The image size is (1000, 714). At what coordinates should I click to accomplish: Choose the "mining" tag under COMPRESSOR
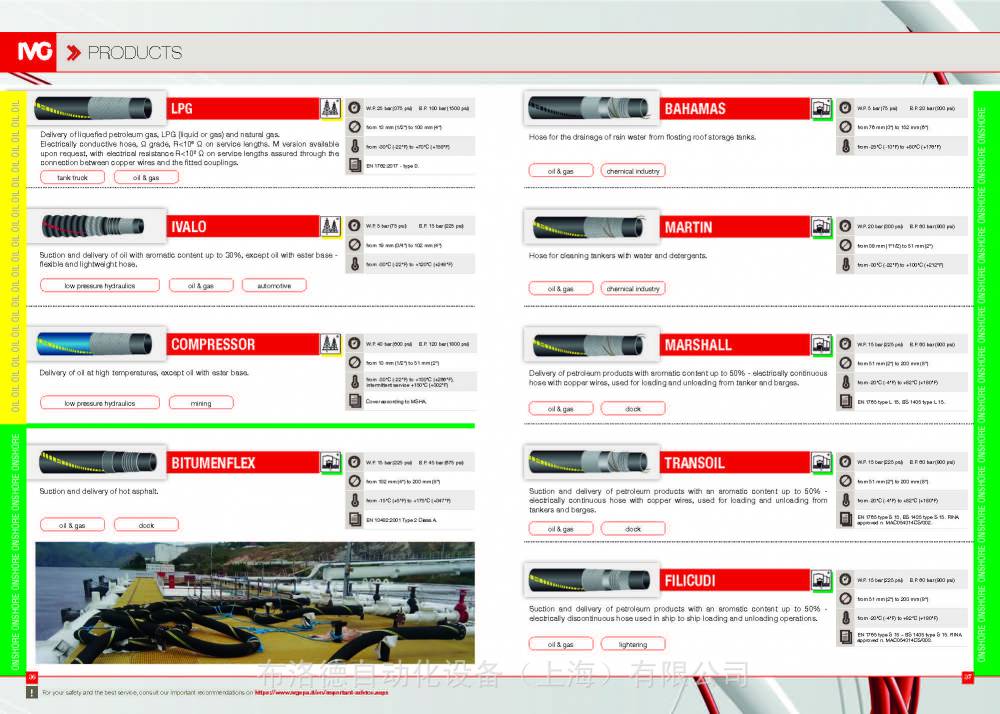click(x=202, y=403)
